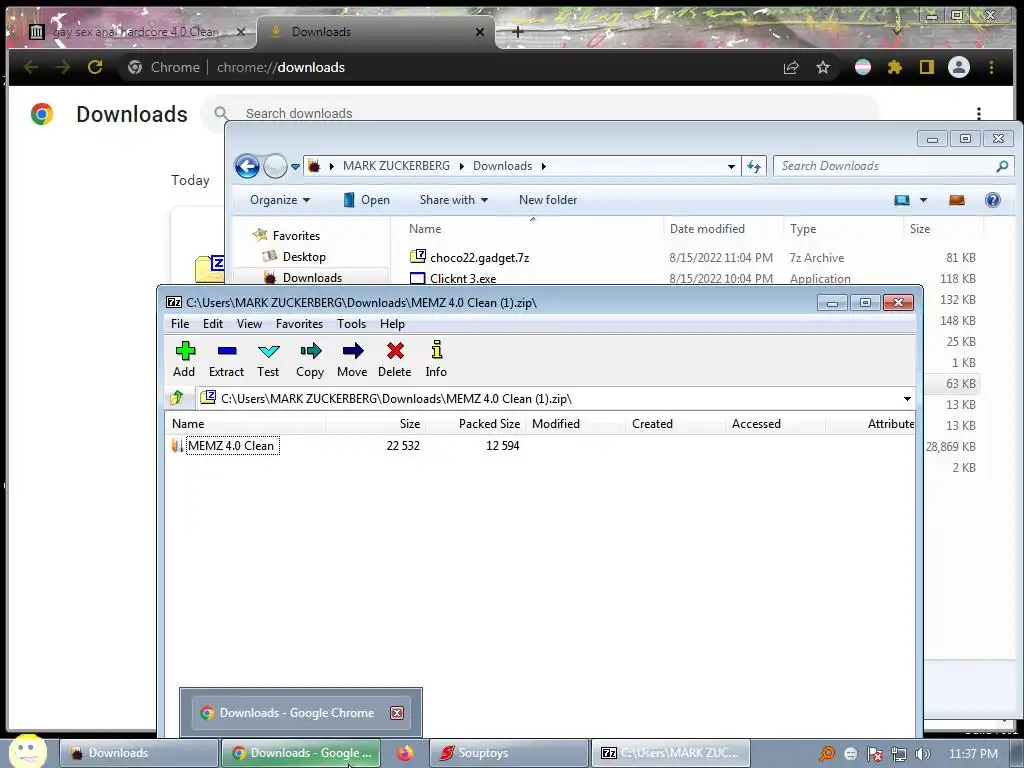Open the Organize dropdown in Explorer
This screenshot has width=1024, height=768.
coord(280,200)
